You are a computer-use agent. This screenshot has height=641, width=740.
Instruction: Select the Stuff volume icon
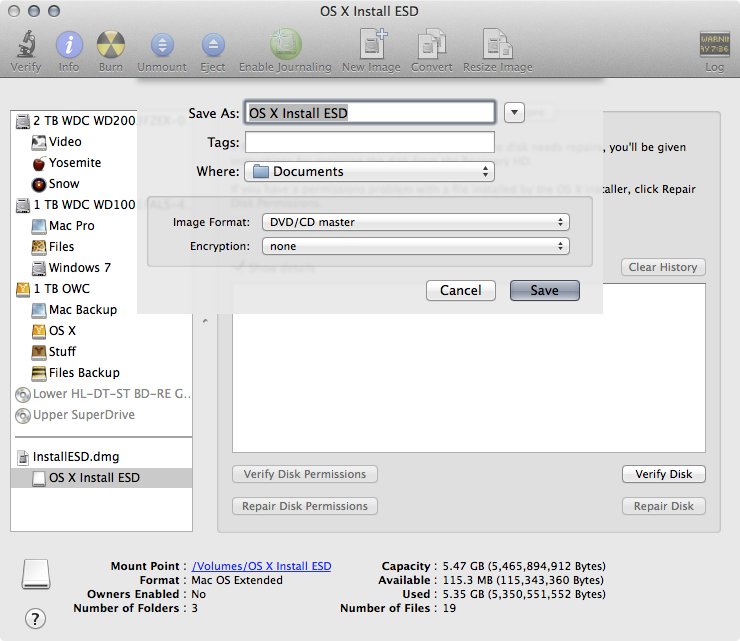(x=39, y=352)
